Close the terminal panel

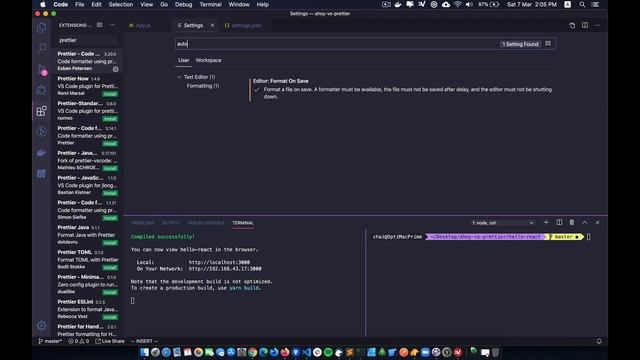[x=598, y=222]
